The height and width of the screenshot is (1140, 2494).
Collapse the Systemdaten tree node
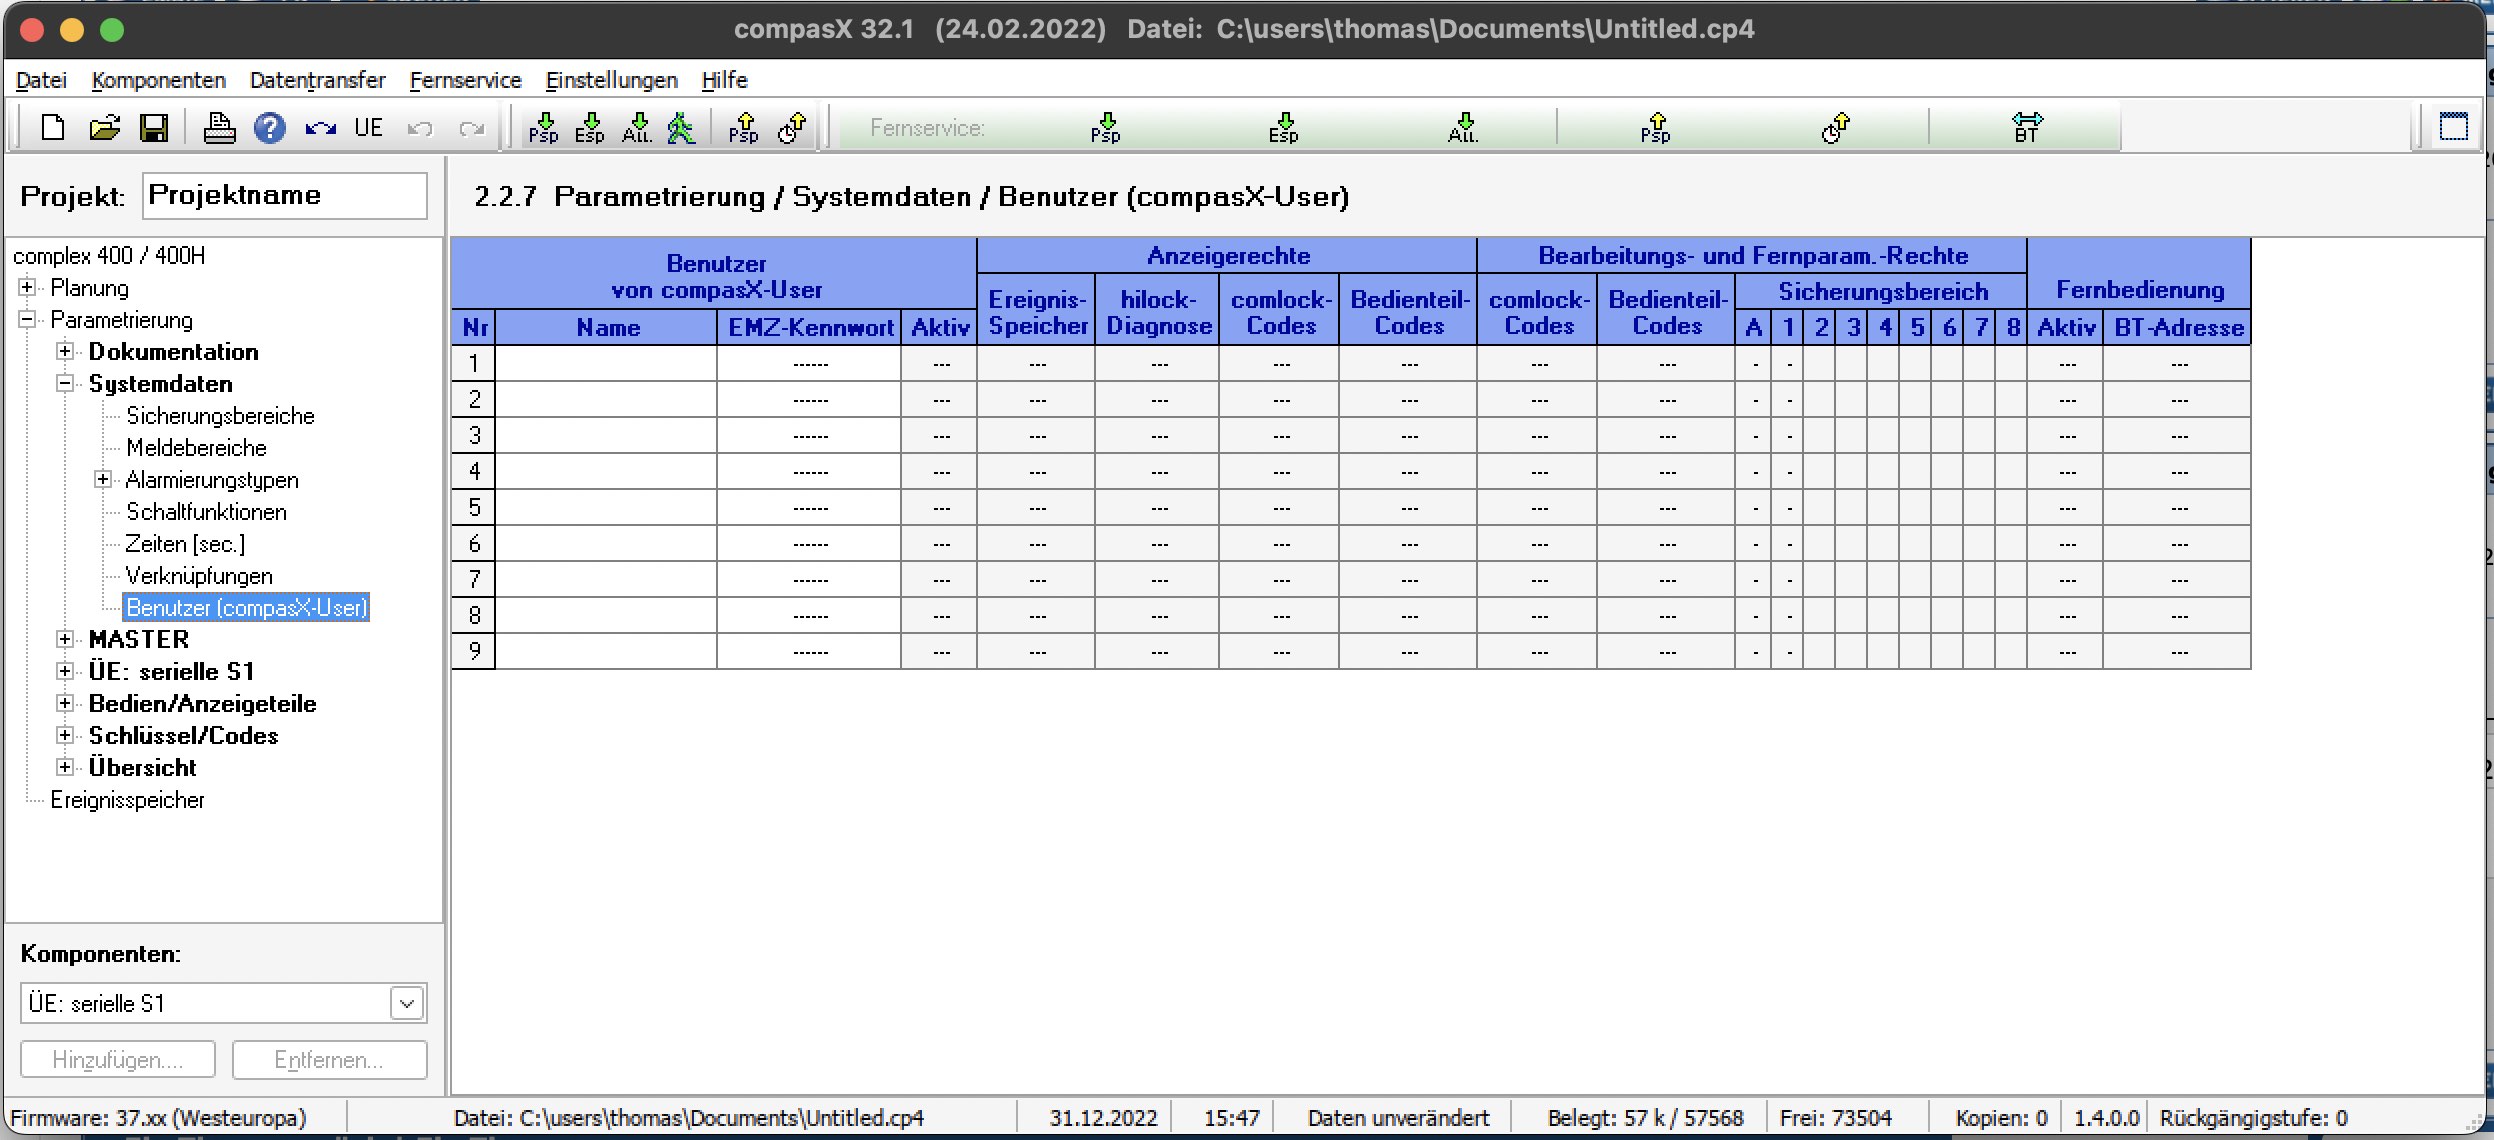click(x=65, y=384)
